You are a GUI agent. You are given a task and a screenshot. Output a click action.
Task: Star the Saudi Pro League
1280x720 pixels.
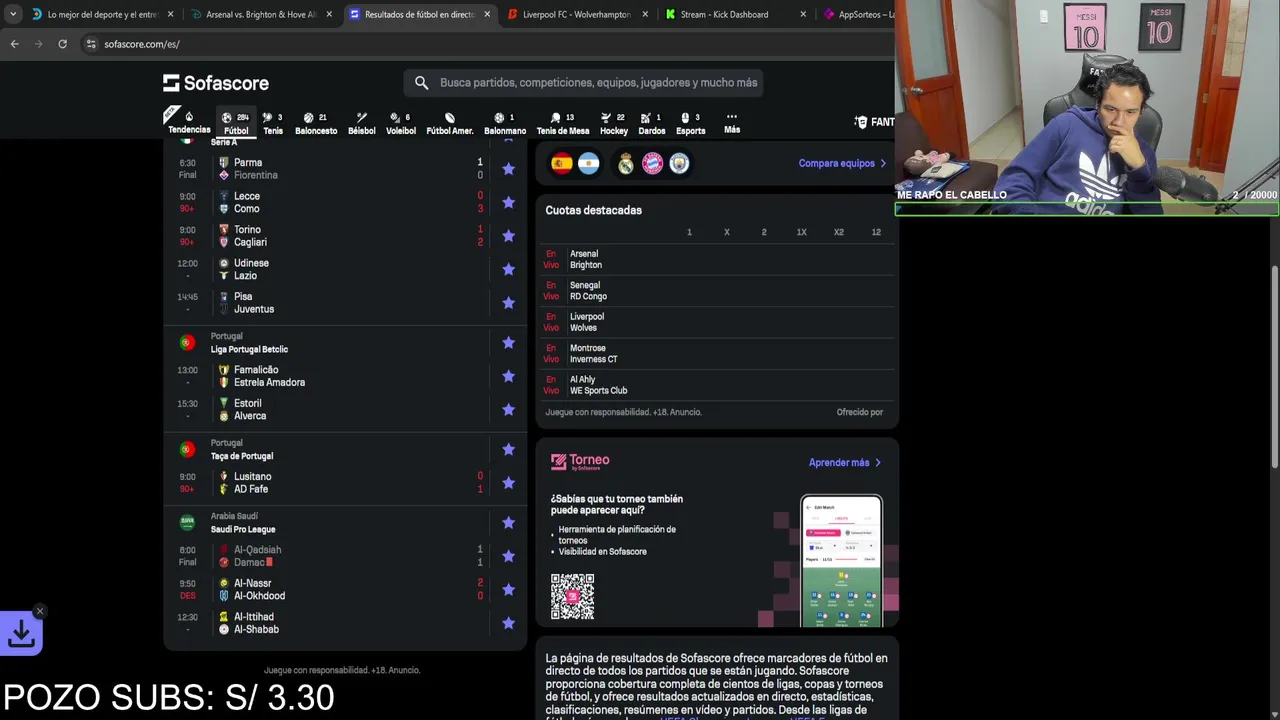click(x=508, y=523)
